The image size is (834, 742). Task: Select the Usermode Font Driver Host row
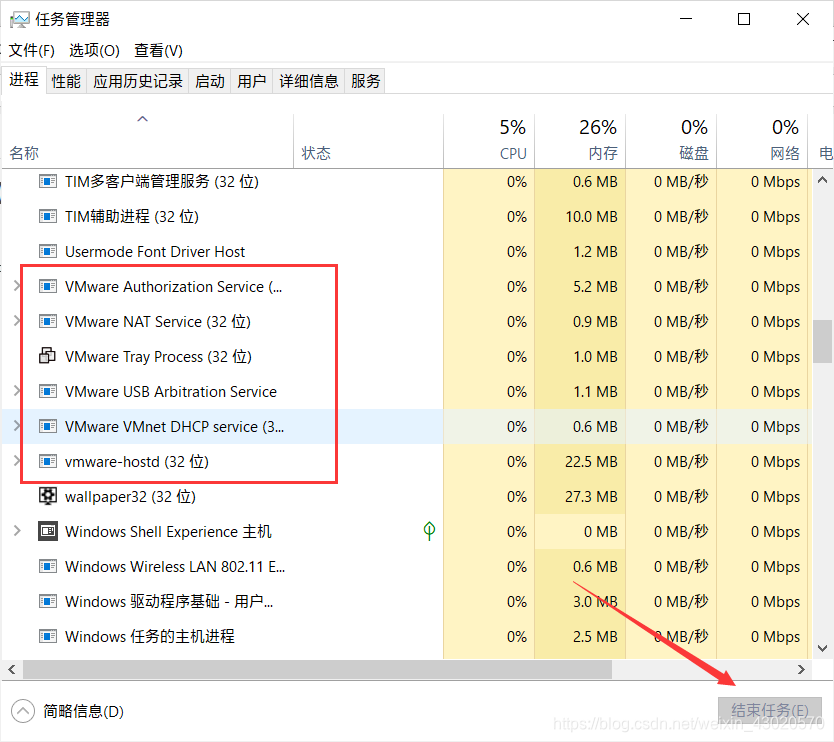406,252
